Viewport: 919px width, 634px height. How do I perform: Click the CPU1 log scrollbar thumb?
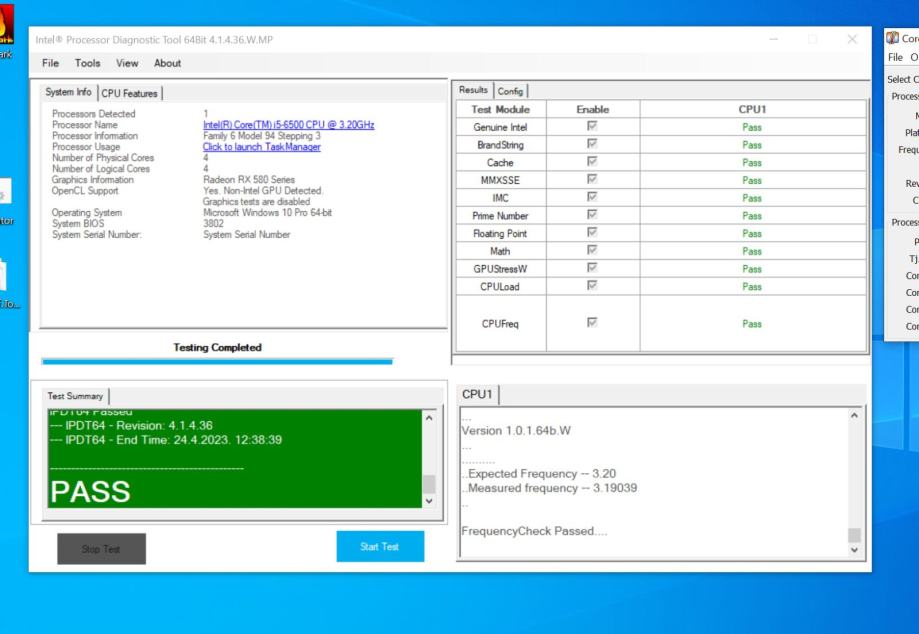point(854,535)
